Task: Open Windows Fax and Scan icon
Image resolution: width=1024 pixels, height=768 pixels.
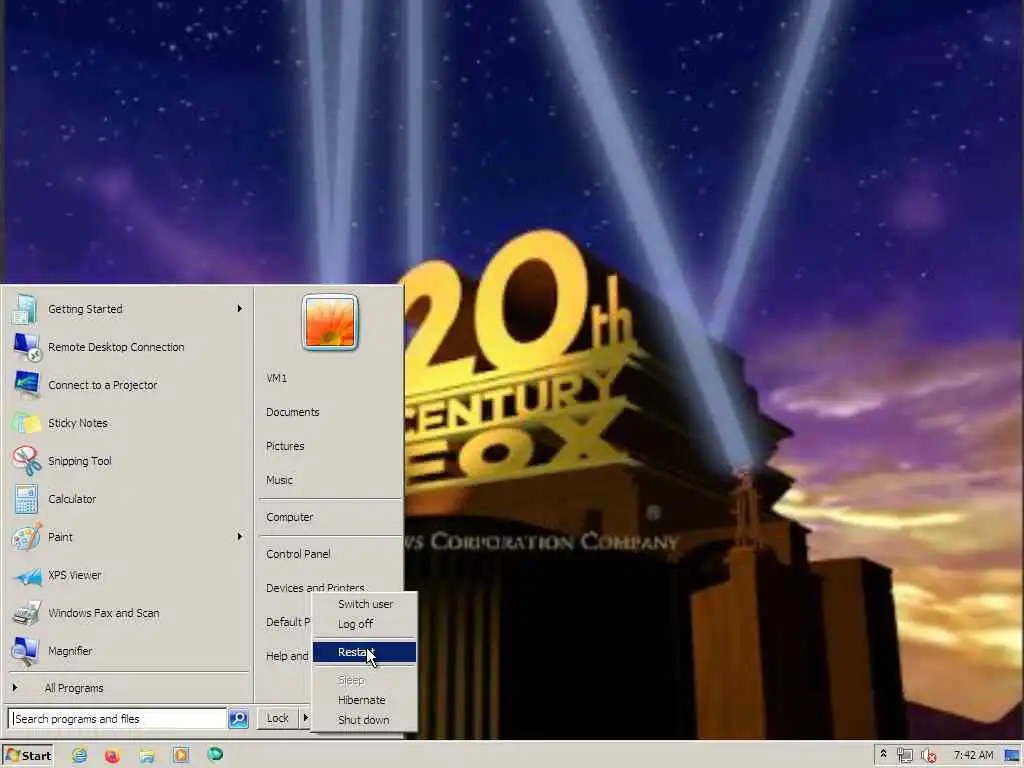Action: tap(27, 613)
